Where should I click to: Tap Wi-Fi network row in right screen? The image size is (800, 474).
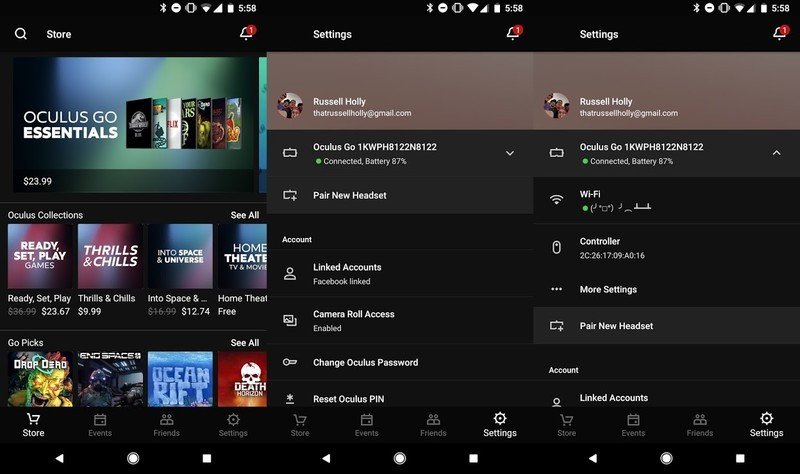pos(666,200)
